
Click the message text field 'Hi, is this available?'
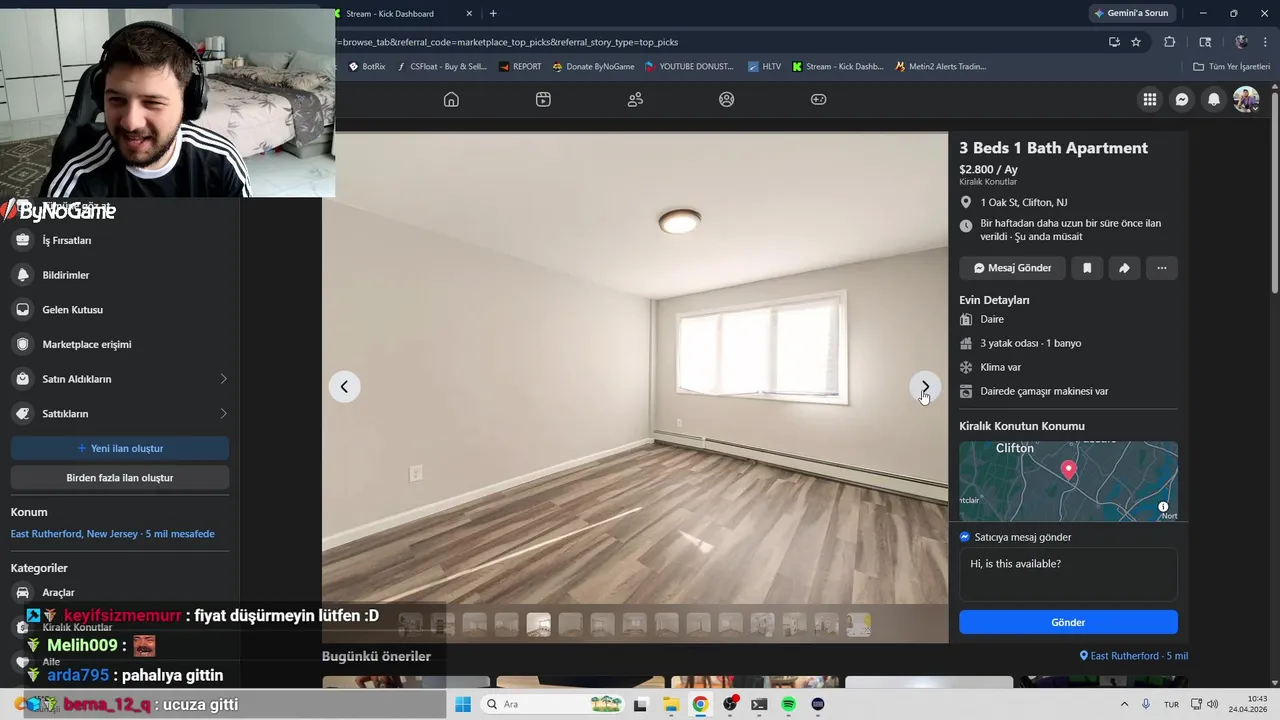point(1068,574)
